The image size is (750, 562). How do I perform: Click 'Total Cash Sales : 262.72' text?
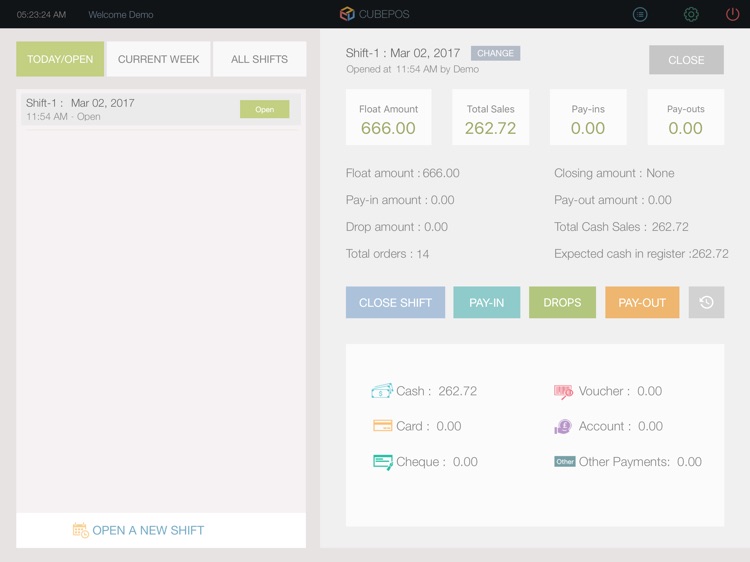click(621, 227)
